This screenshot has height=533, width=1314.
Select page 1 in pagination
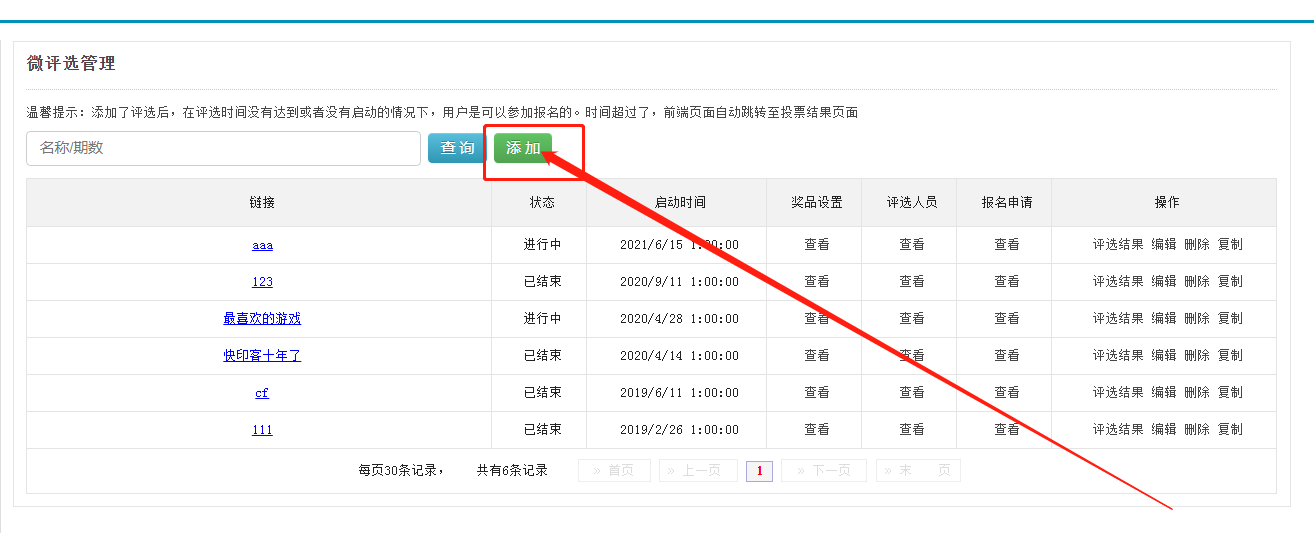[x=759, y=471]
